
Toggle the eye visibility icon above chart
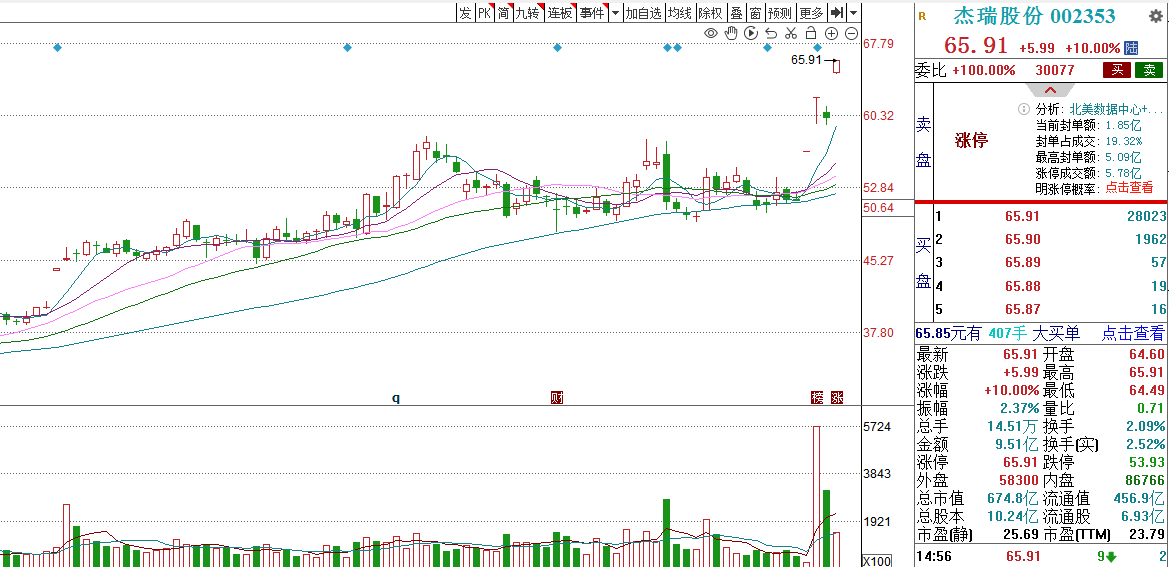711,33
